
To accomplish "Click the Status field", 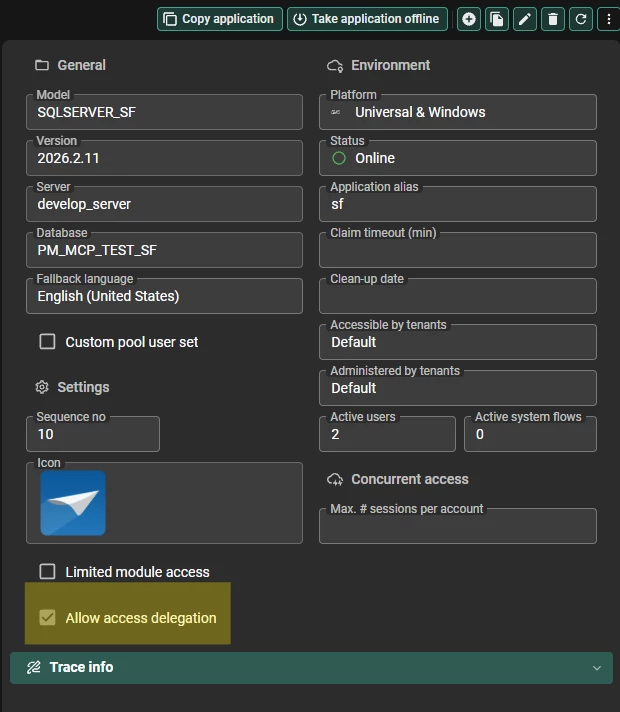I will [458, 158].
